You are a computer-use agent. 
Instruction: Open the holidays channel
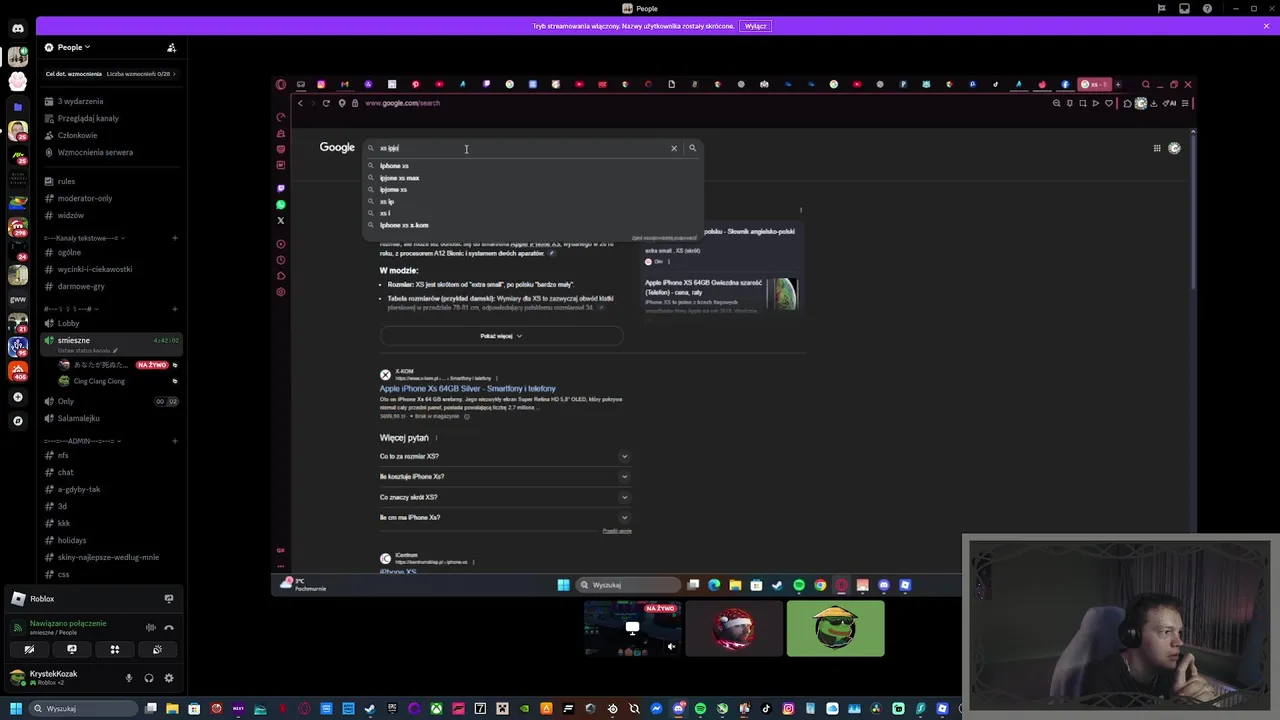[72, 540]
